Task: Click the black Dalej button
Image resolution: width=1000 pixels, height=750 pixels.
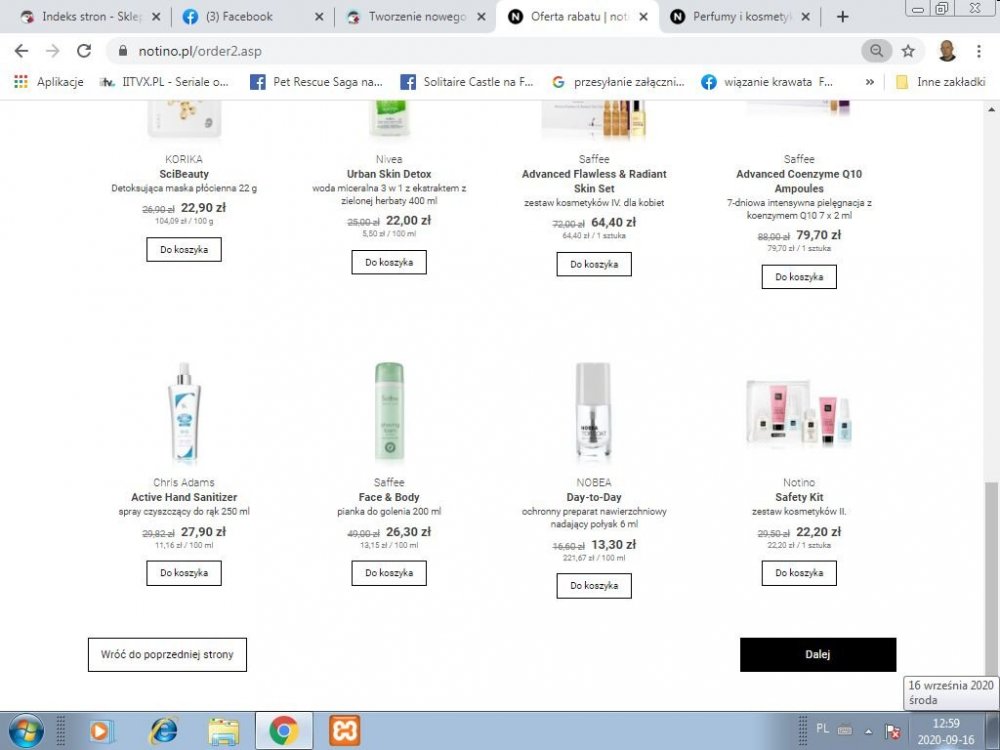Action: (818, 654)
